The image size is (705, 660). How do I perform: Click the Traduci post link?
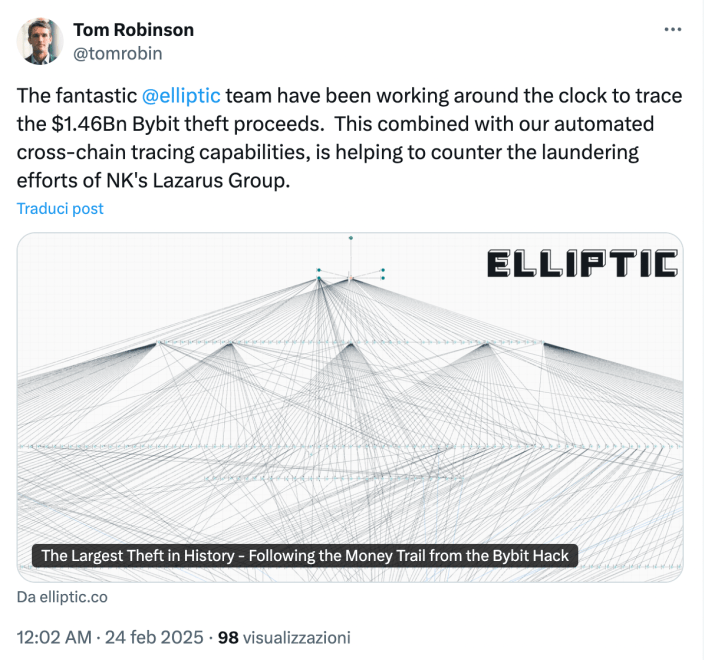pyautogui.click(x=60, y=208)
